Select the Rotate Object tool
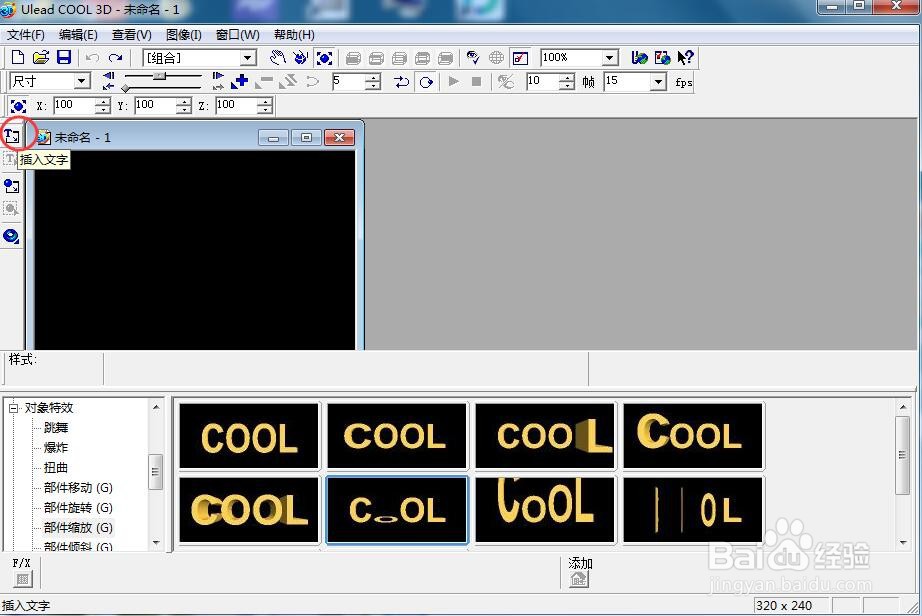The width and height of the screenshot is (922, 616). (300, 58)
